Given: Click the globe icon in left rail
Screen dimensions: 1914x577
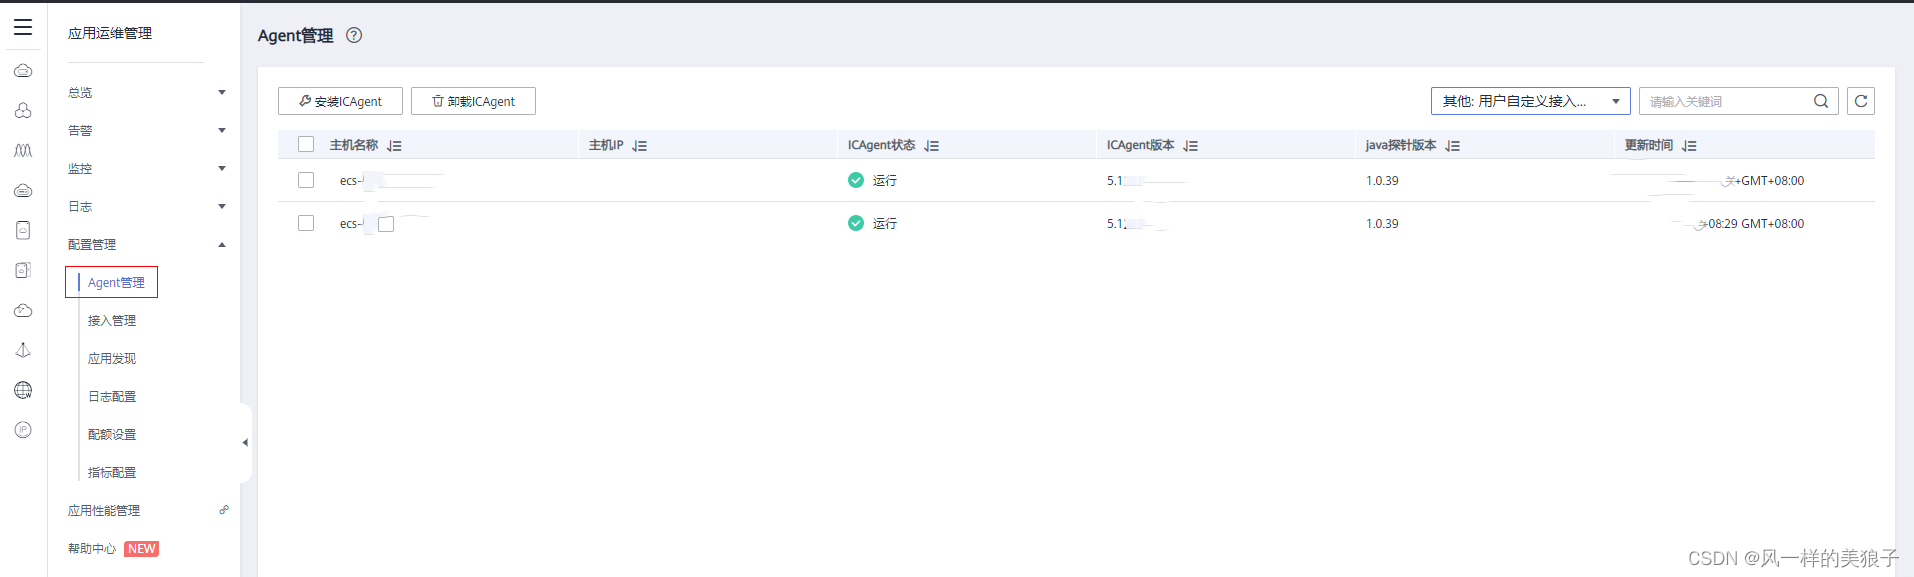Looking at the screenshot, I should pos(23,390).
